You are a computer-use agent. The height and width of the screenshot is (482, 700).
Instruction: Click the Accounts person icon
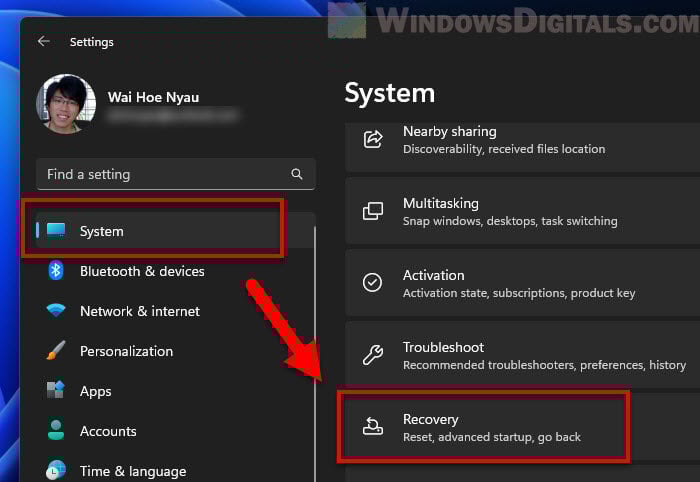click(x=56, y=430)
